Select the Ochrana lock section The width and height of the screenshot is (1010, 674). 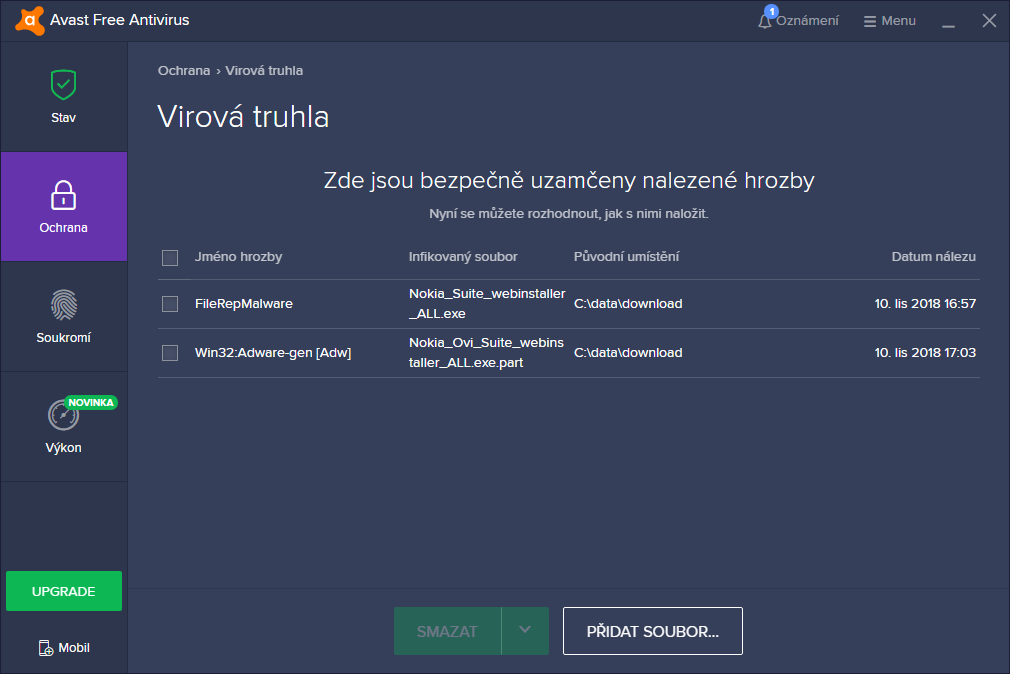pos(64,207)
